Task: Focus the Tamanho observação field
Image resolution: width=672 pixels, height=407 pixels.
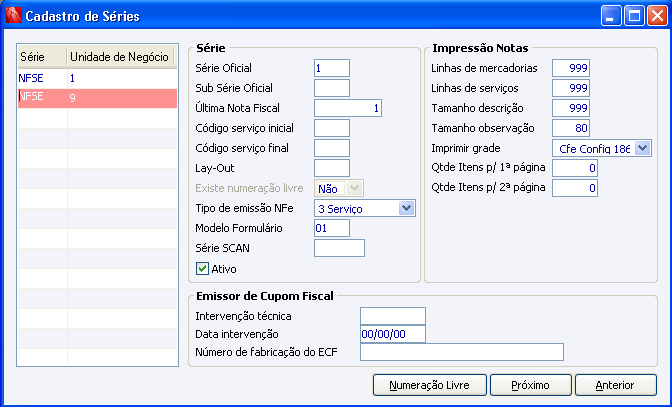Action: point(571,128)
